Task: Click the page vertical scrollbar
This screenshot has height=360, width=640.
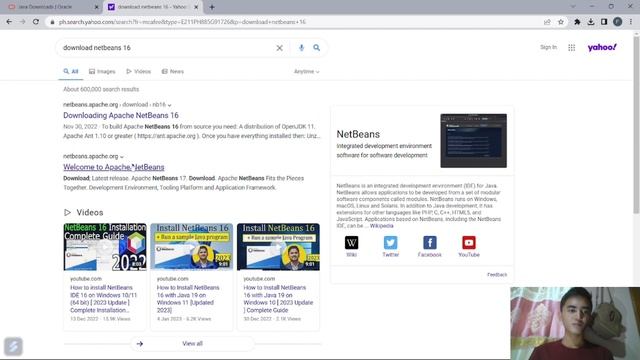Action: [x=636, y=124]
